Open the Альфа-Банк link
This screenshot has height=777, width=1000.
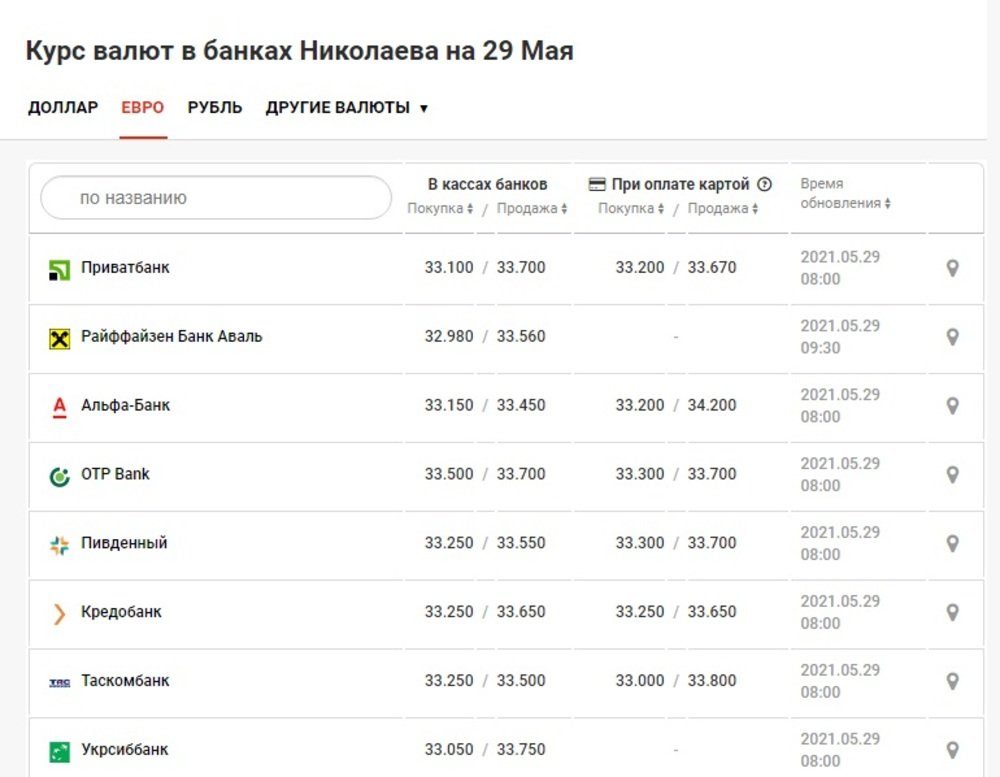pyautogui.click(x=126, y=405)
